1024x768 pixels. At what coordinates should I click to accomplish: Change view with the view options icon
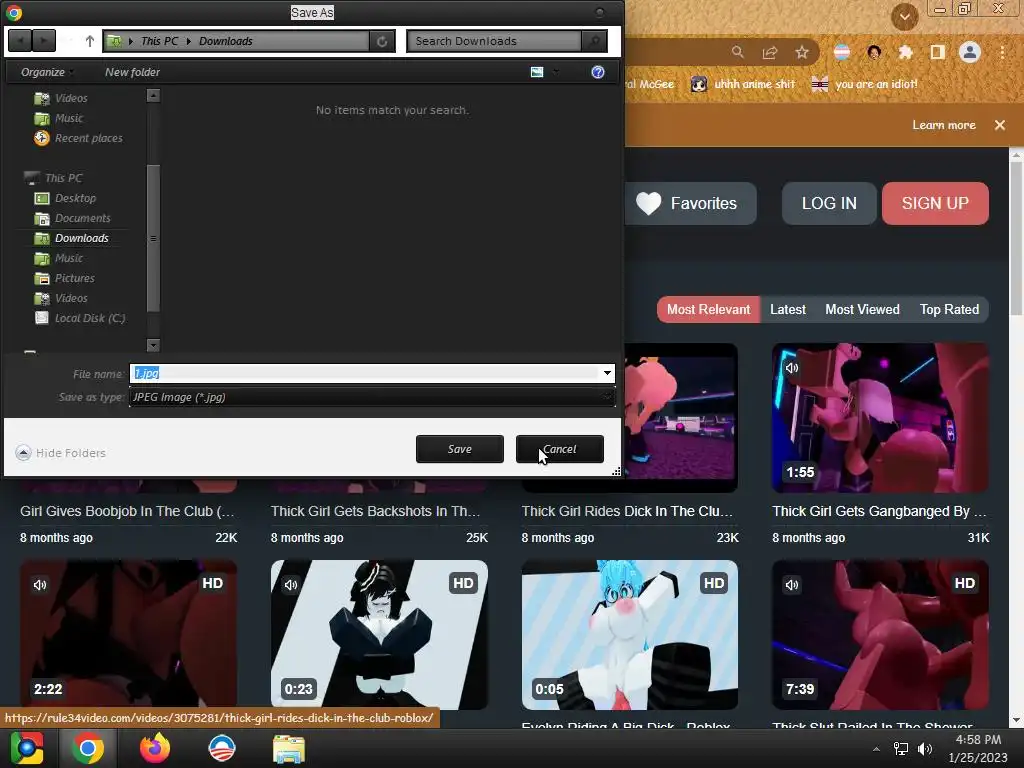pos(537,72)
